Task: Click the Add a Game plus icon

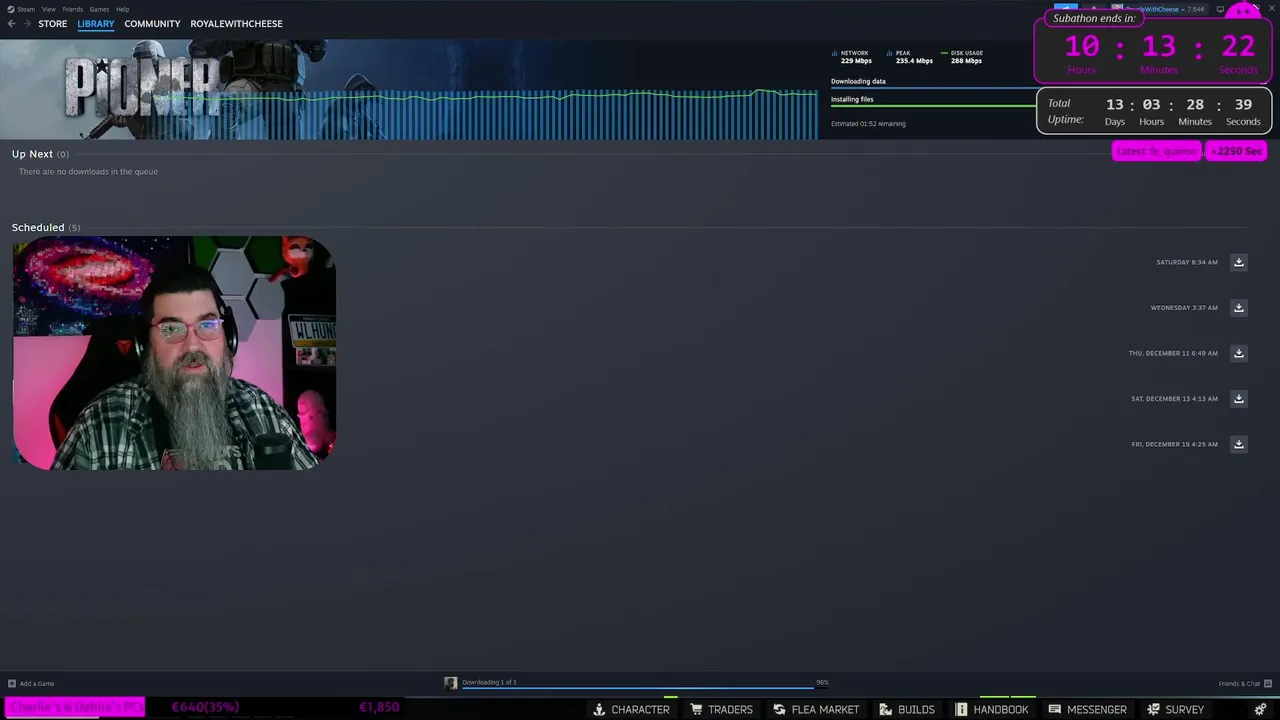Action: pyautogui.click(x=12, y=684)
